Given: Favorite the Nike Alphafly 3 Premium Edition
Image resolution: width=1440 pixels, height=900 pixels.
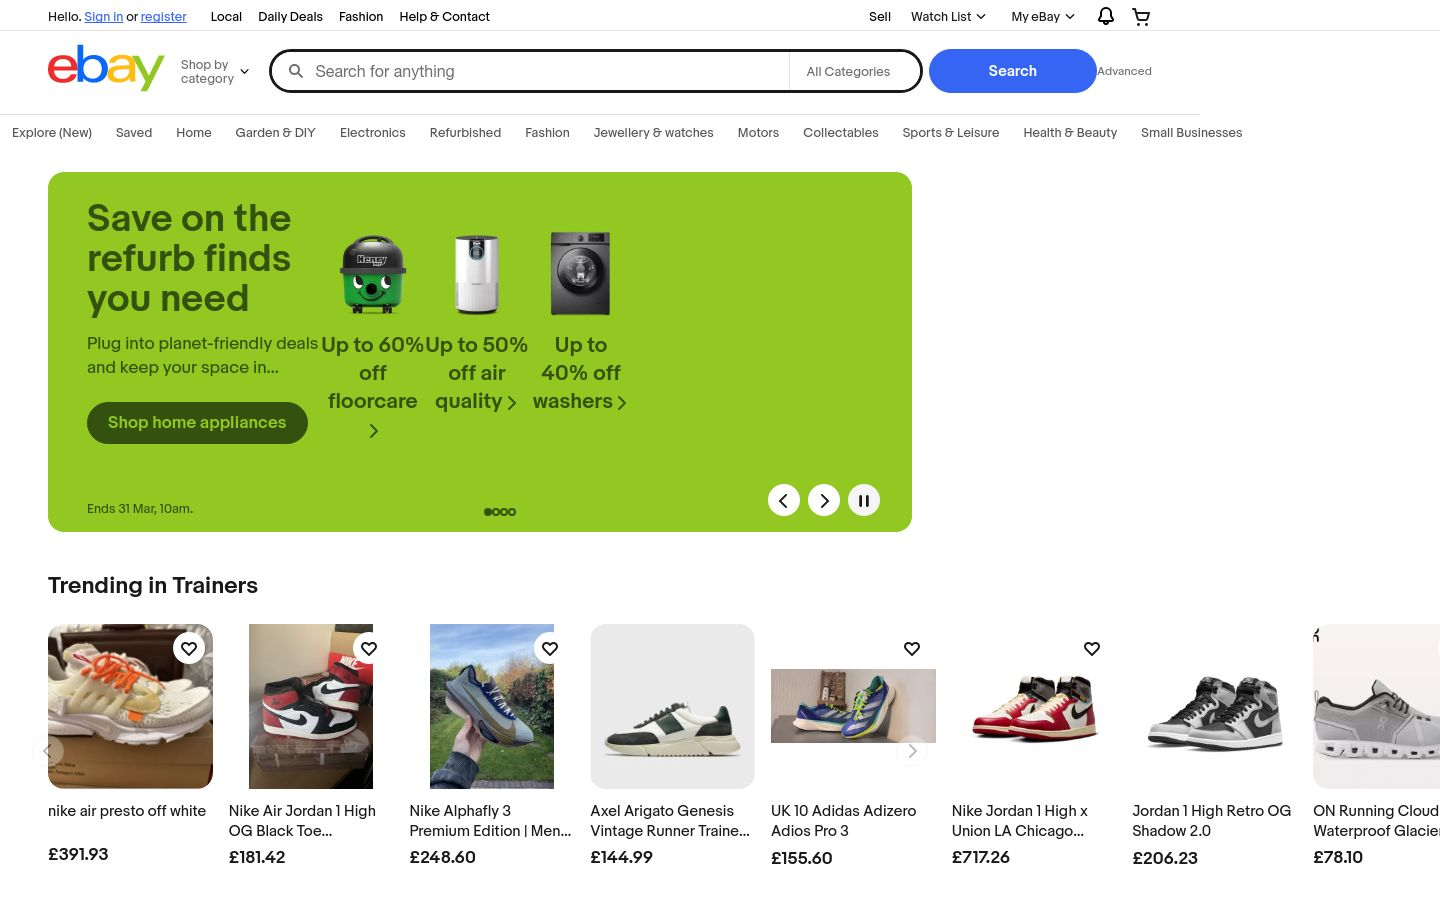Looking at the screenshot, I should pos(550,648).
